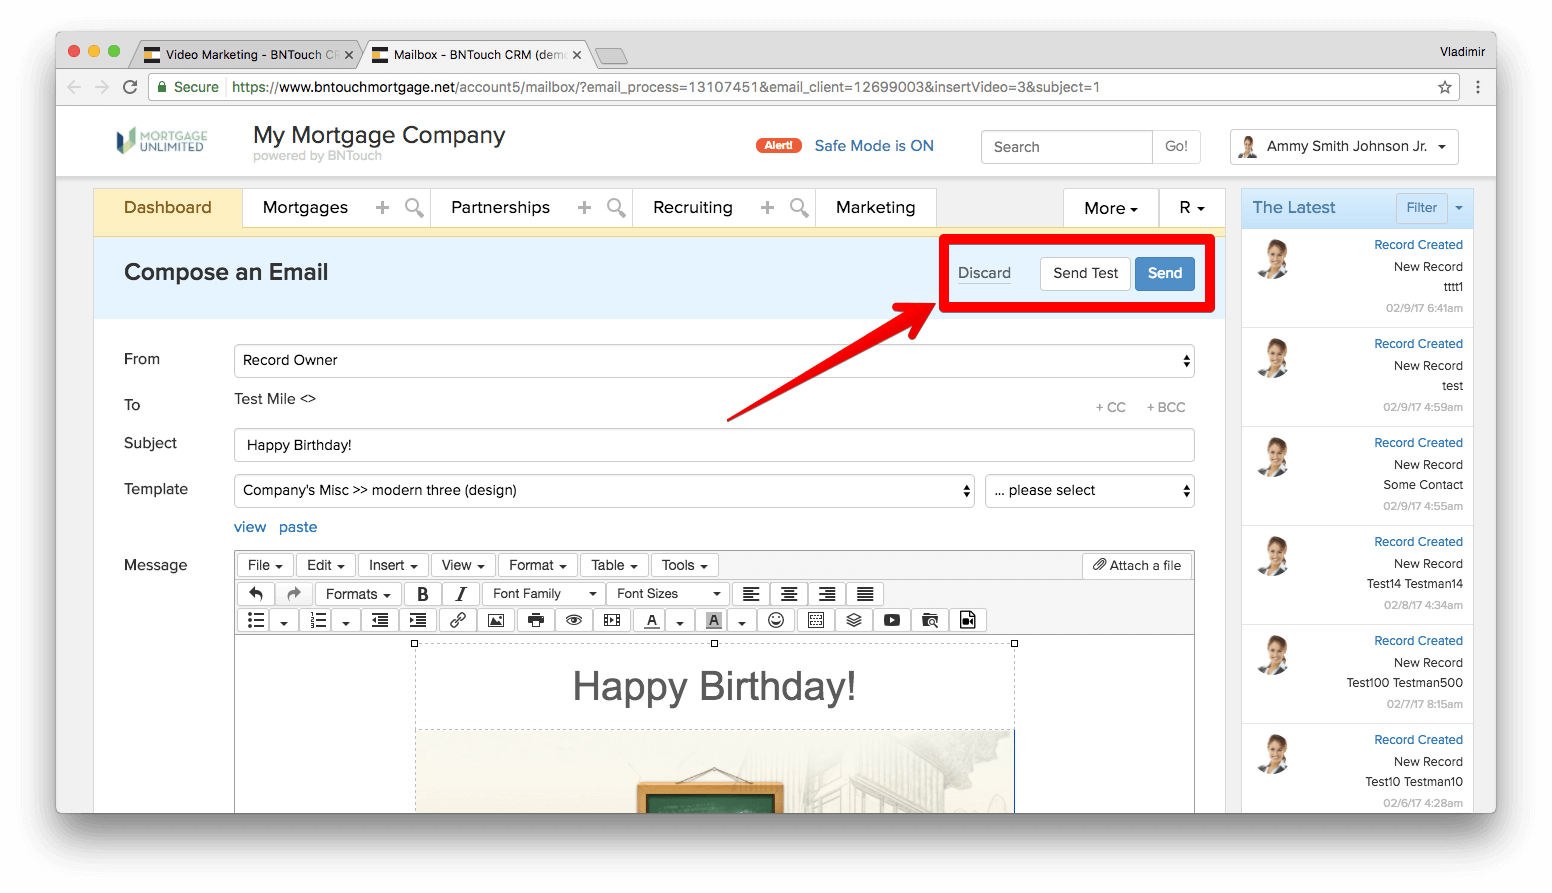This screenshot has width=1552, height=893.
Task: Click the text color A button
Action: (x=652, y=620)
